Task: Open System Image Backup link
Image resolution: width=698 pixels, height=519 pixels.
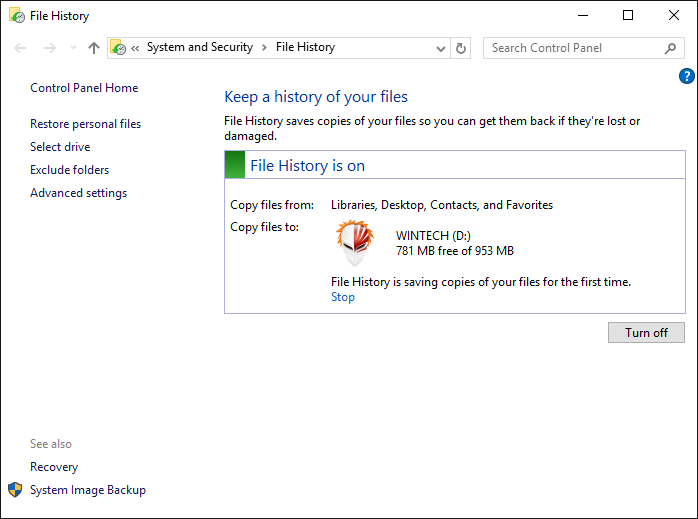Action: 88,490
